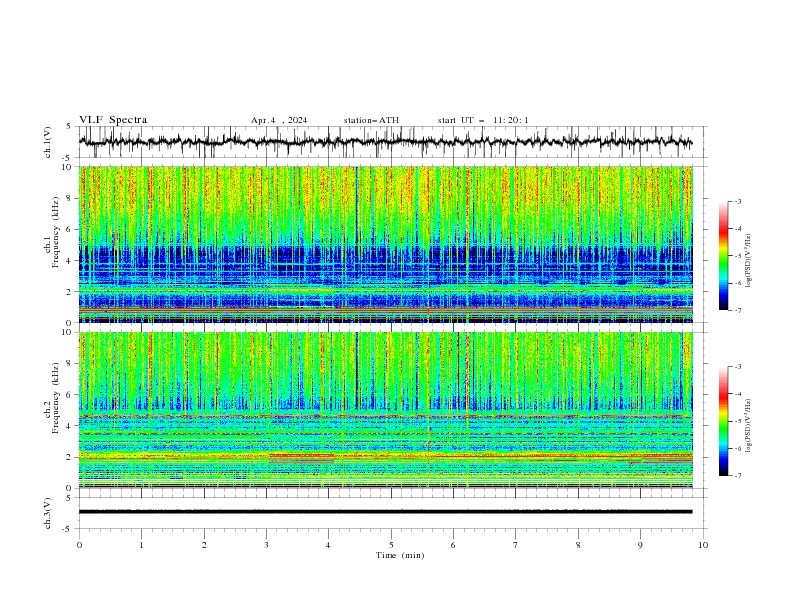Click the time axis tick label "5"
792x612 pixels.
pyautogui.click(x=391, y=545)
